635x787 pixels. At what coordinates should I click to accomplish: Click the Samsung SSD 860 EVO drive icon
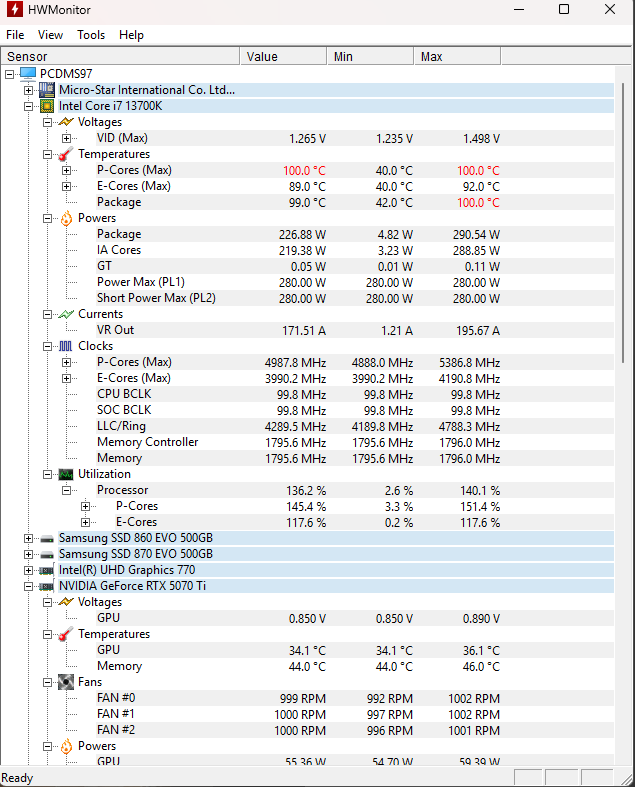tap(47, 539)
